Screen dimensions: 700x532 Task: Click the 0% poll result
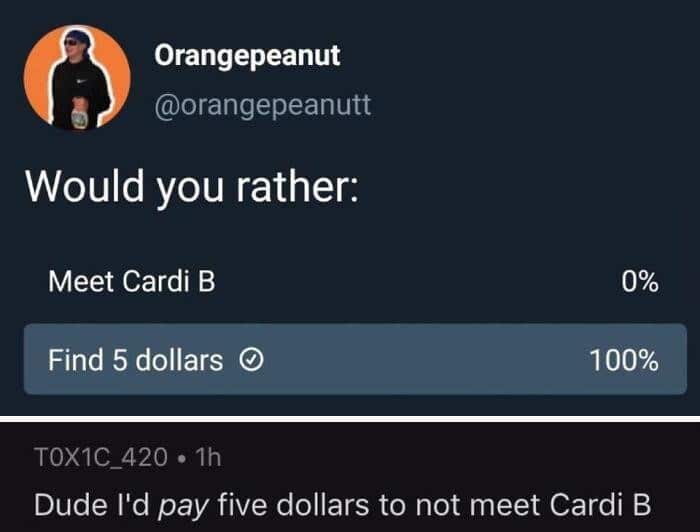coord(640,282)
